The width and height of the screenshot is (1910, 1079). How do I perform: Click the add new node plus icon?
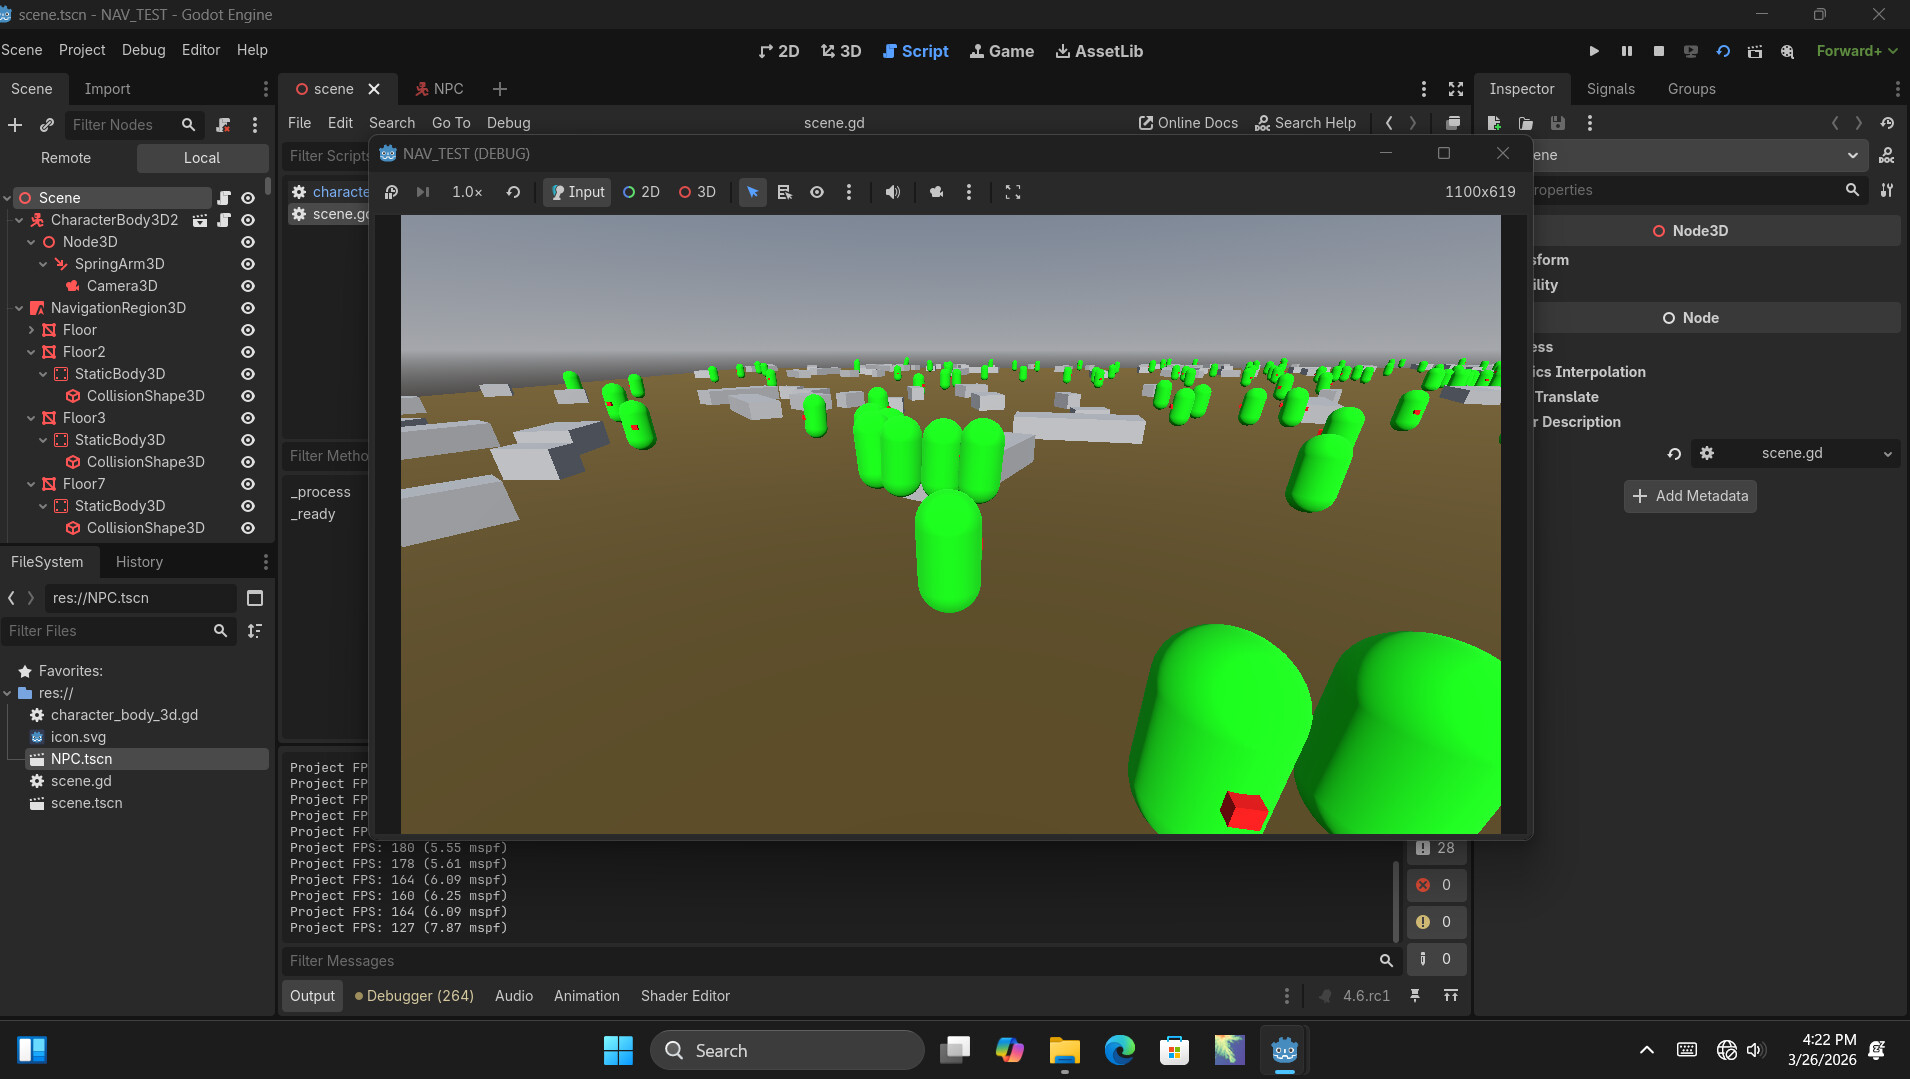point(15,125)
